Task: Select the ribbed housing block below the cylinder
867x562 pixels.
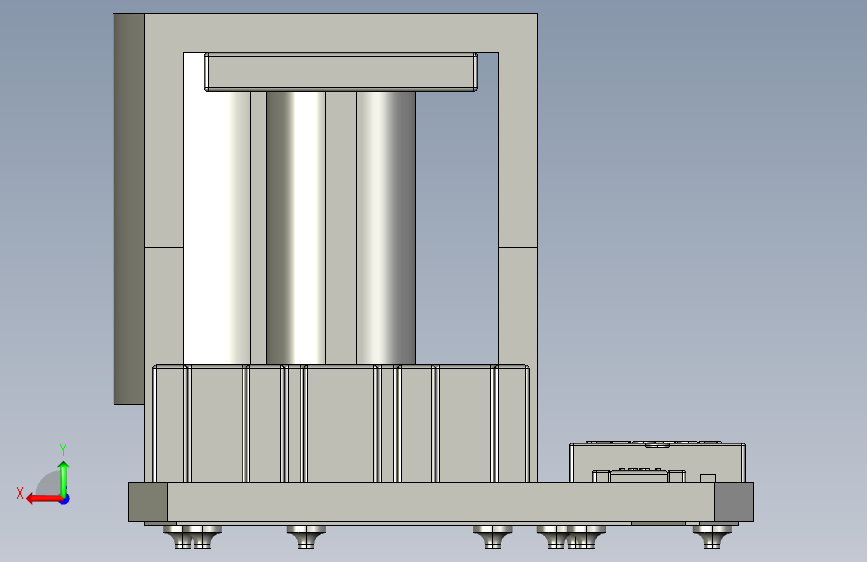Action: point(341,423)
